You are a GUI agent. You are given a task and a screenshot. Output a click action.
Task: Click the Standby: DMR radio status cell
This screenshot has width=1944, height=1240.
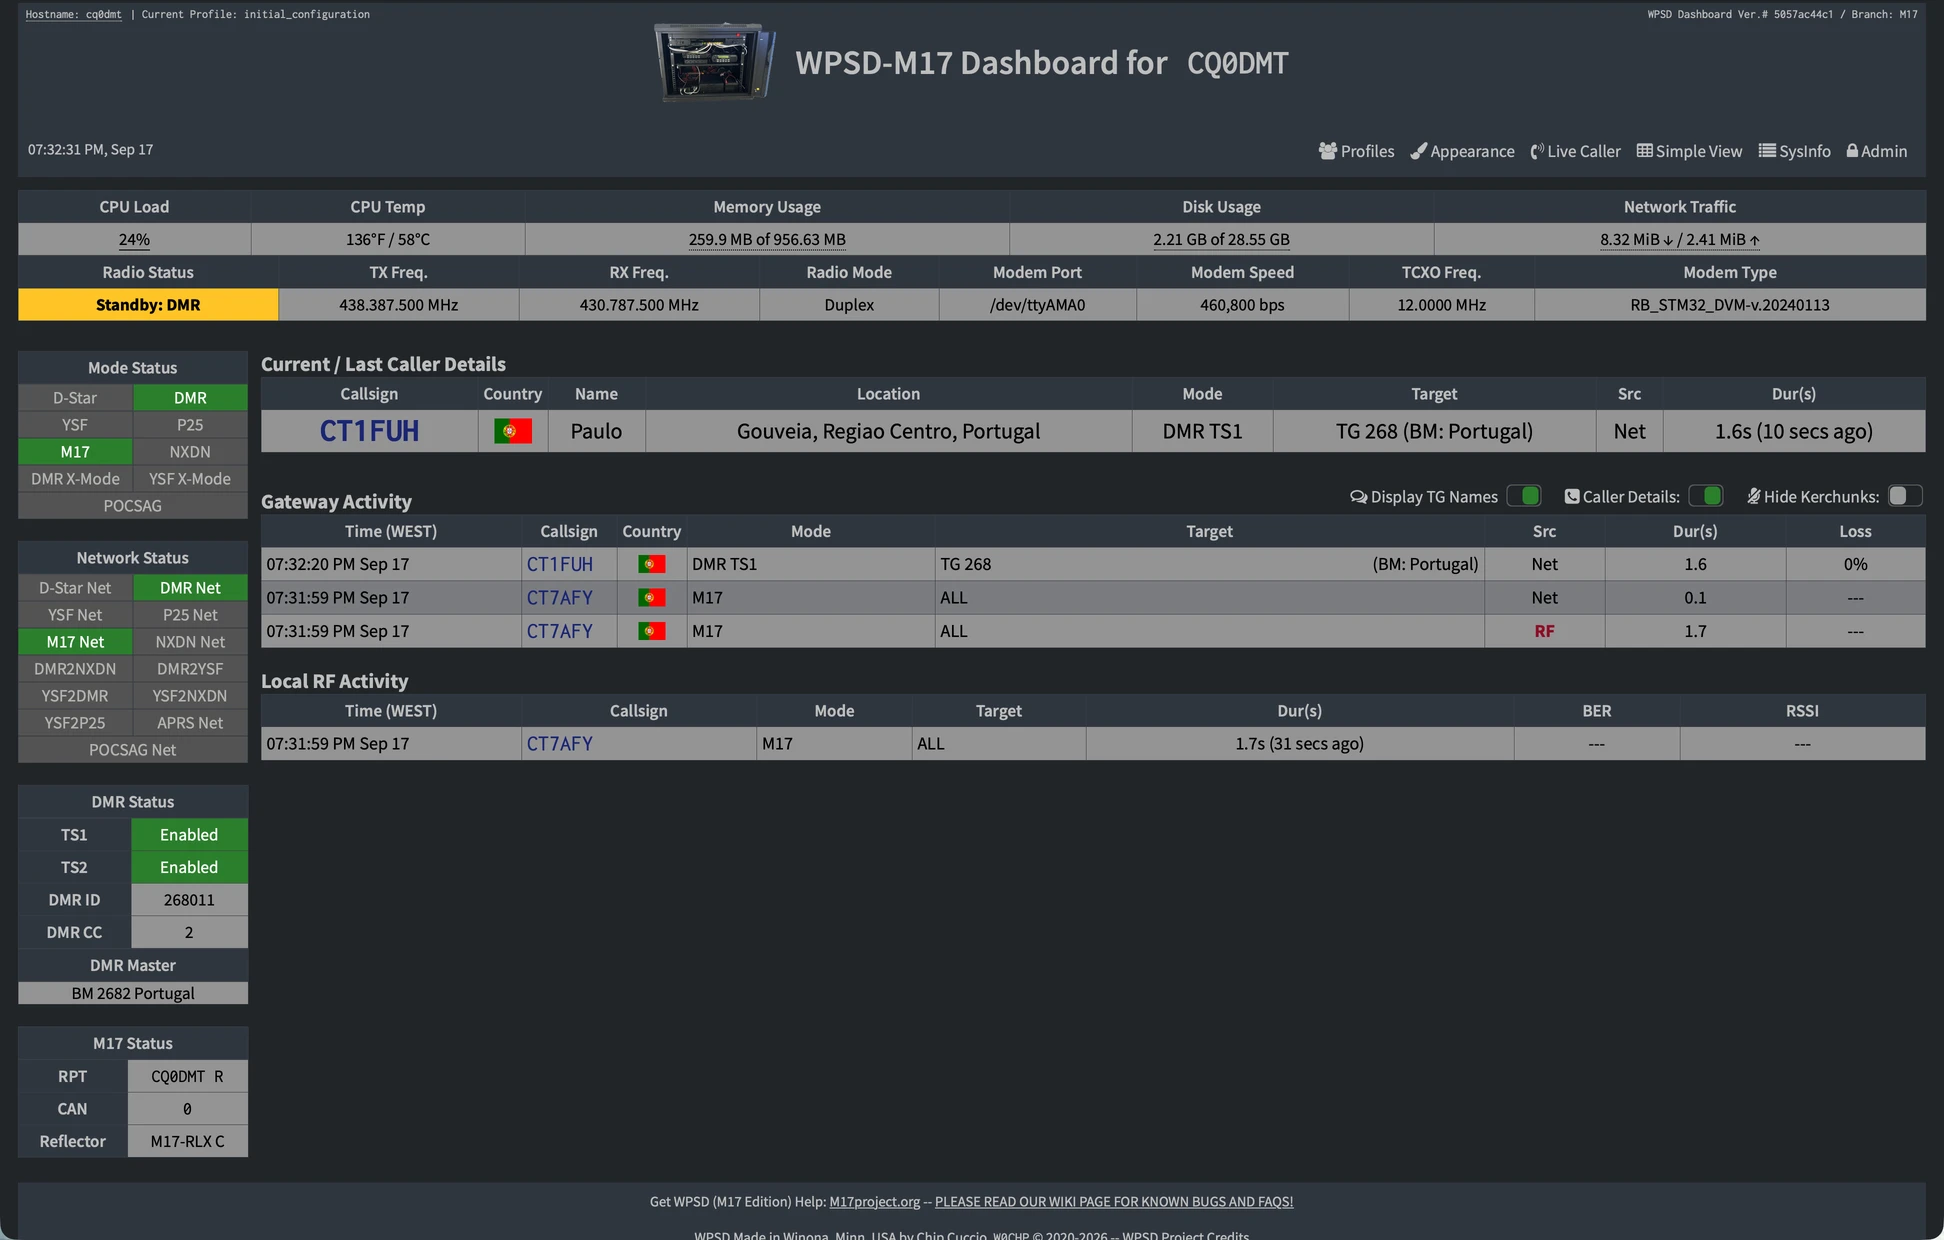click(148, 305)
